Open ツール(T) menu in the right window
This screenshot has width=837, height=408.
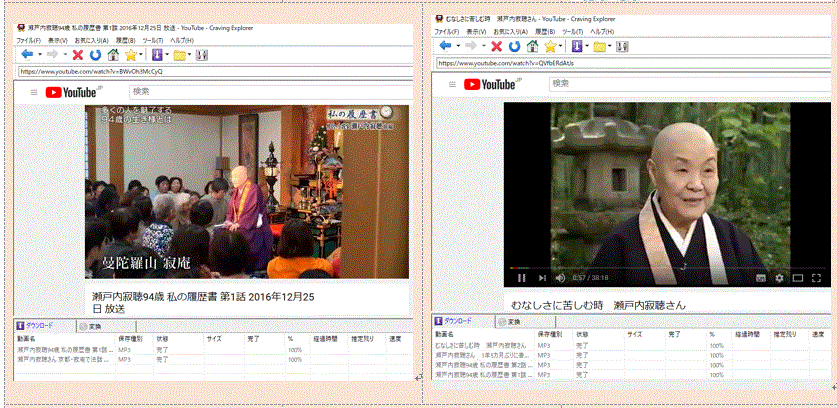coord(573,32)
